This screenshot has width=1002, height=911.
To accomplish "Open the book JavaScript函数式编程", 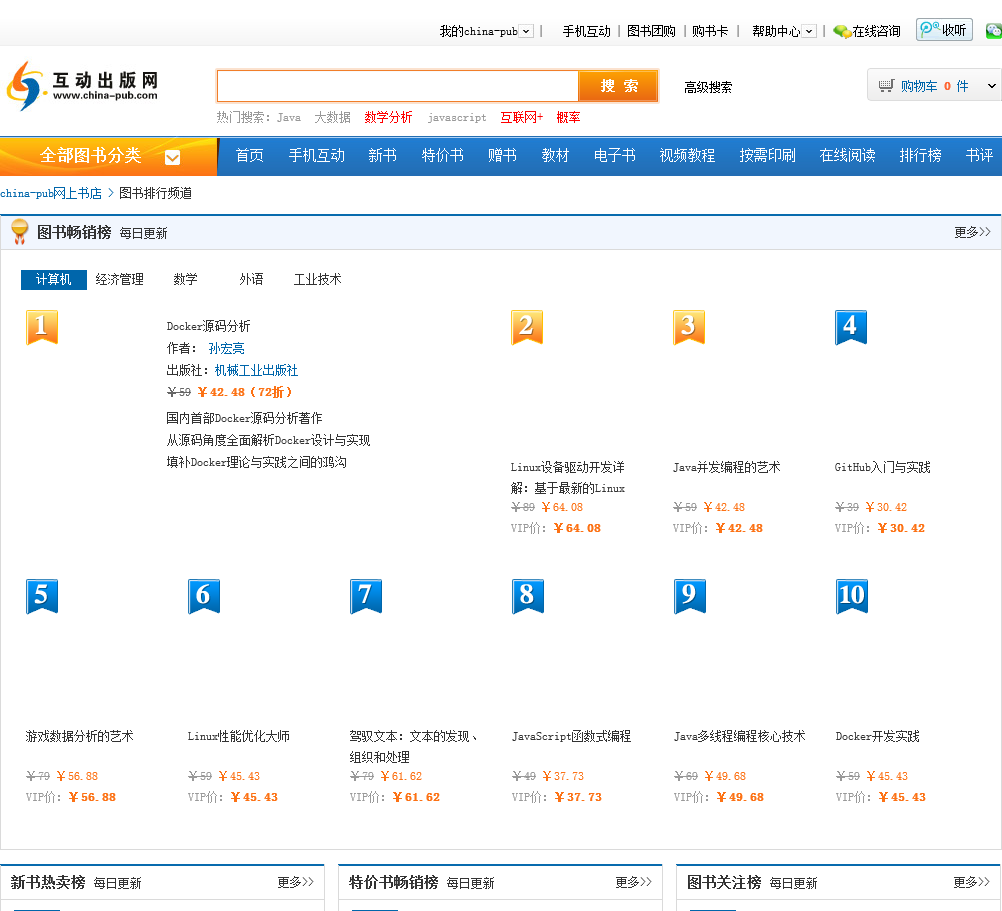I will (571, 736).
